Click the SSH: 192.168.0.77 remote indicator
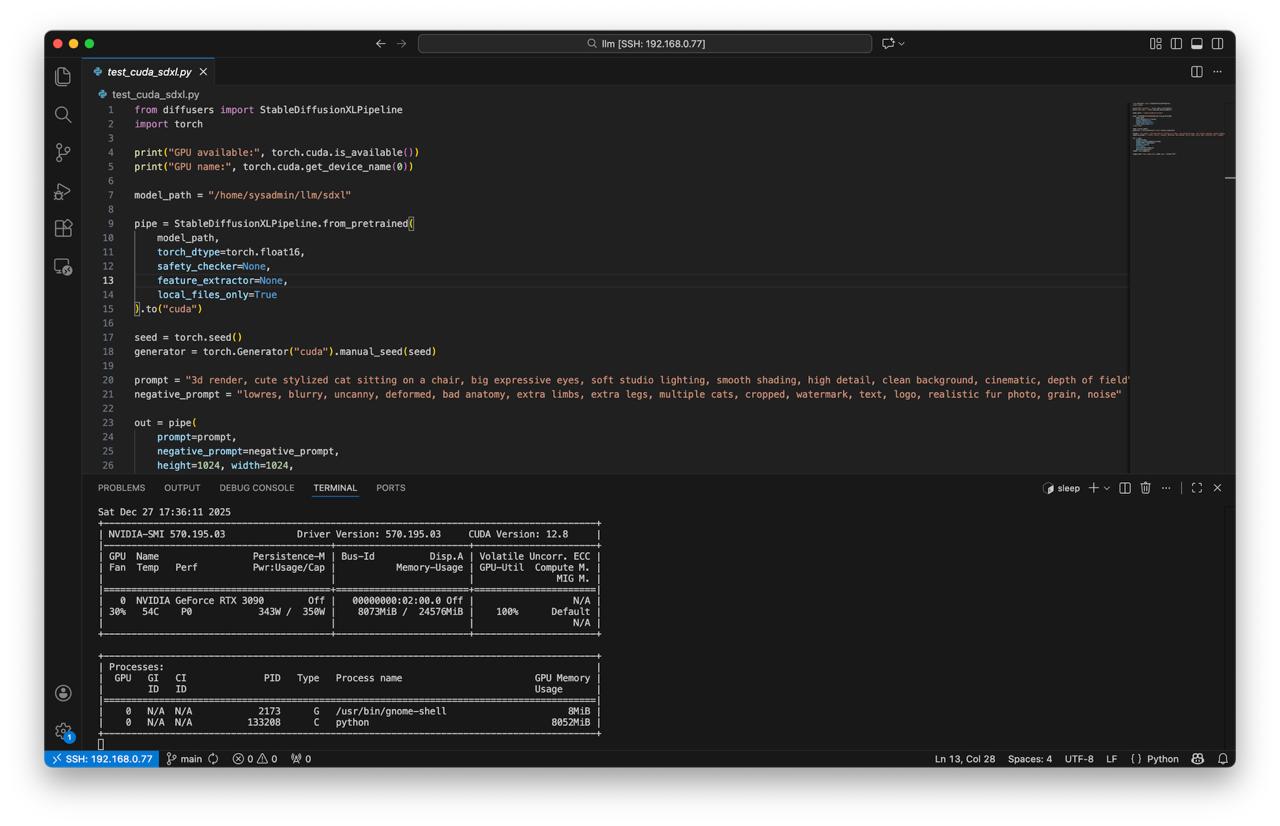Image resolution: width=1280 pixels, height=826 pixels. coord(102,759)
